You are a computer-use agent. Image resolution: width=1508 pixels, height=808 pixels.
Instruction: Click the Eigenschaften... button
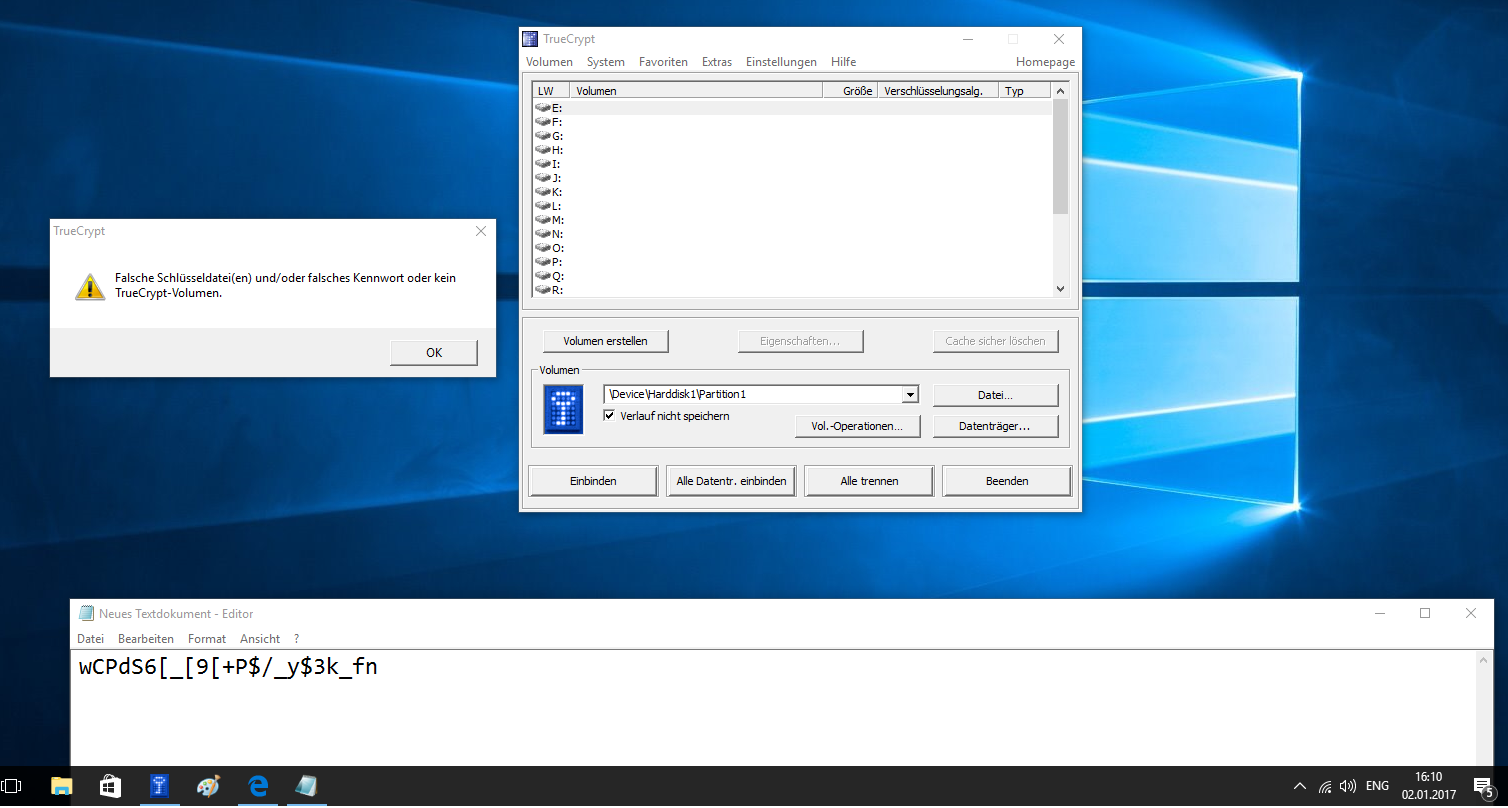point(800,341)
